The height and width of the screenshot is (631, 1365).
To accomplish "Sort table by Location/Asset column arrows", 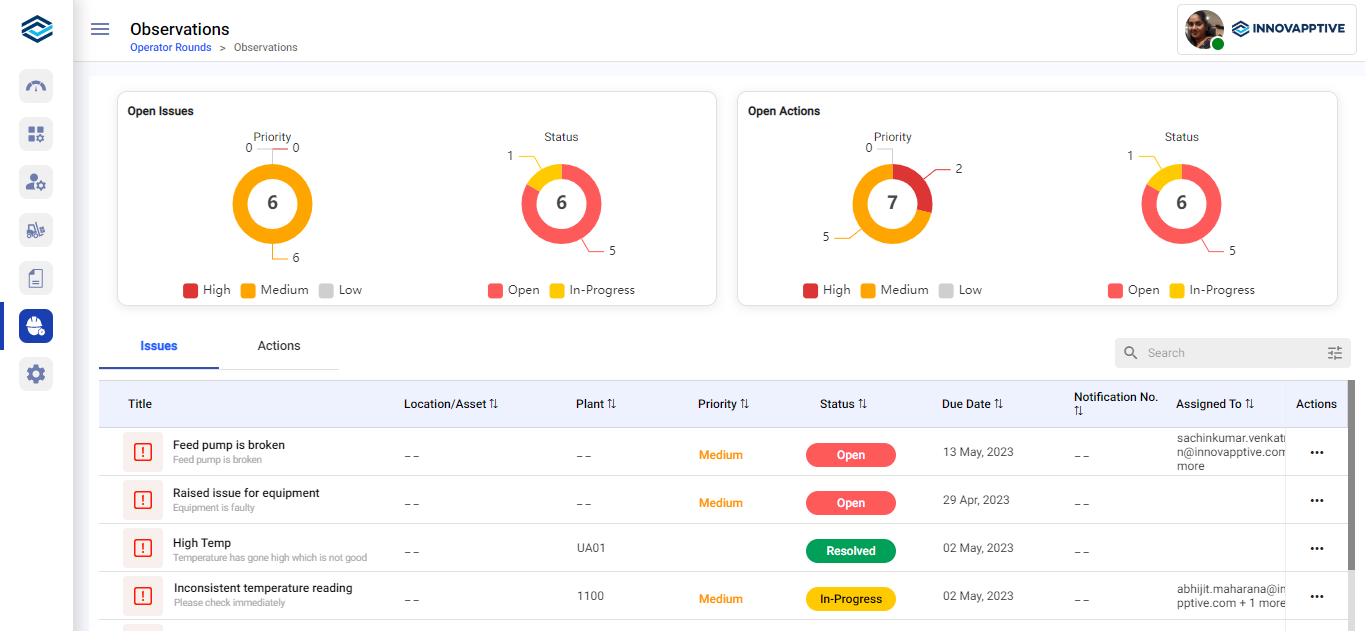I will 494,404.
